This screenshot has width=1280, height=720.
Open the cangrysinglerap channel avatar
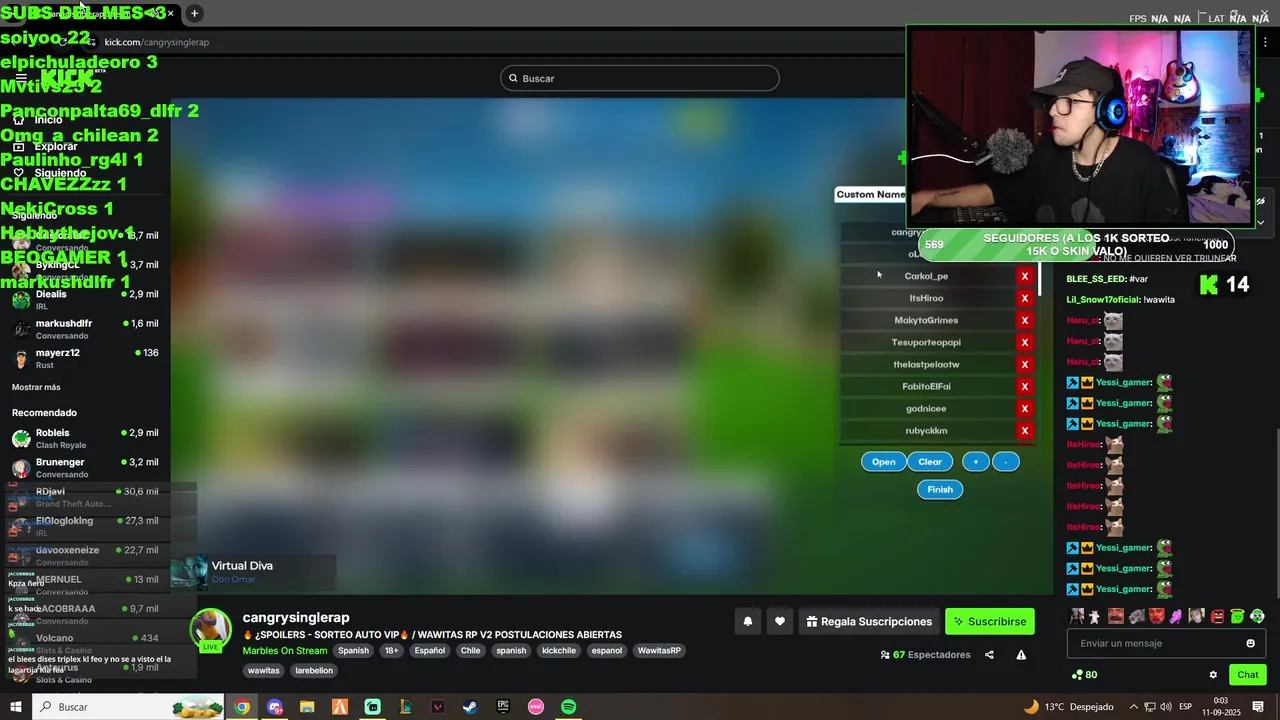[211, 629]
